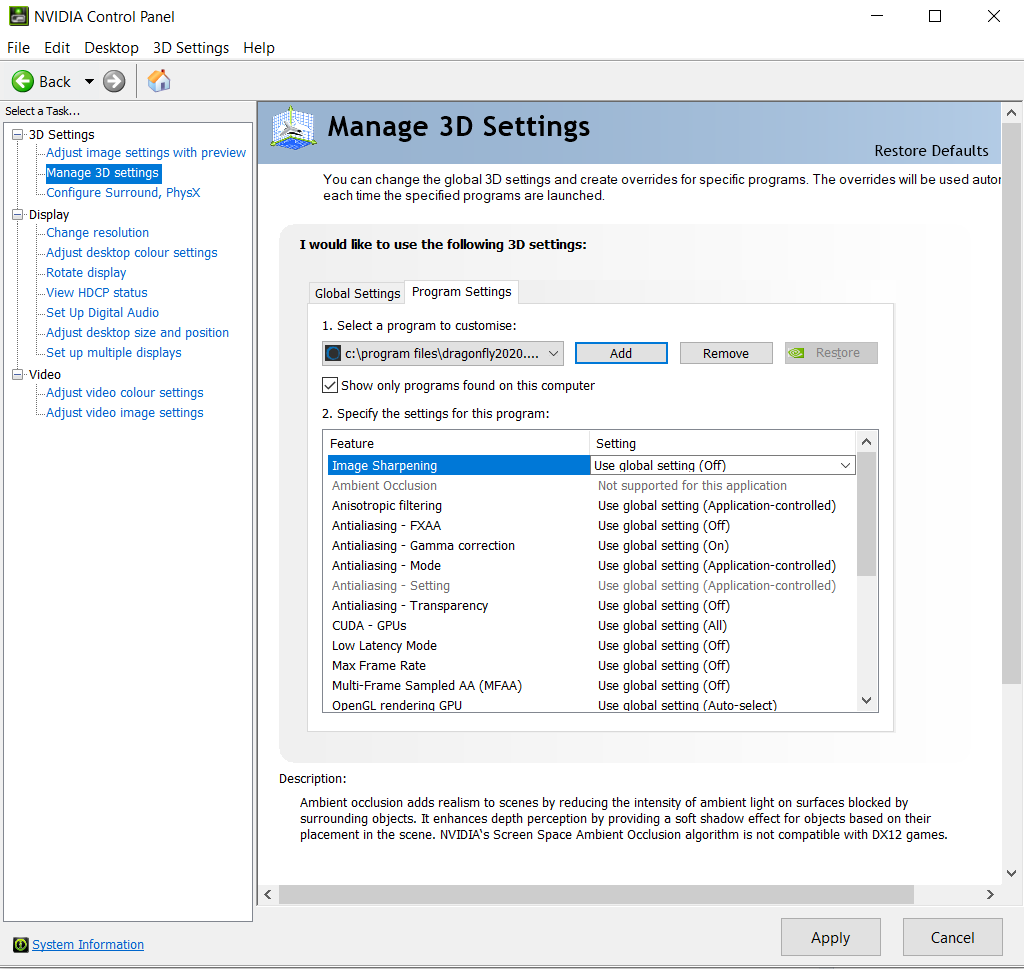Image resolution: width=1024 pixels, height=969 pixels.
Task: Select Antialiasing - Transparency row
Action: [x=591, y=606]
